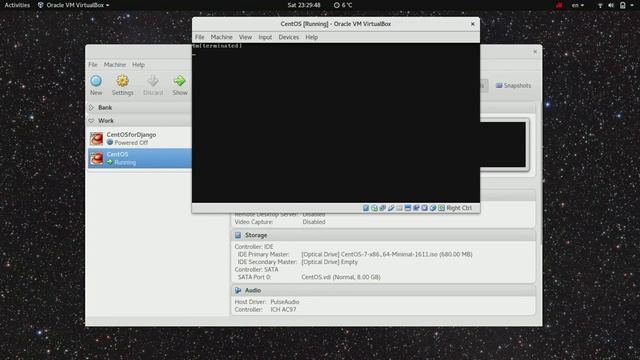The height and width of the screenshot is (360, 640).
Task: Click the CentOS-7 Minimal iso entry
Action: click(387, 254)
